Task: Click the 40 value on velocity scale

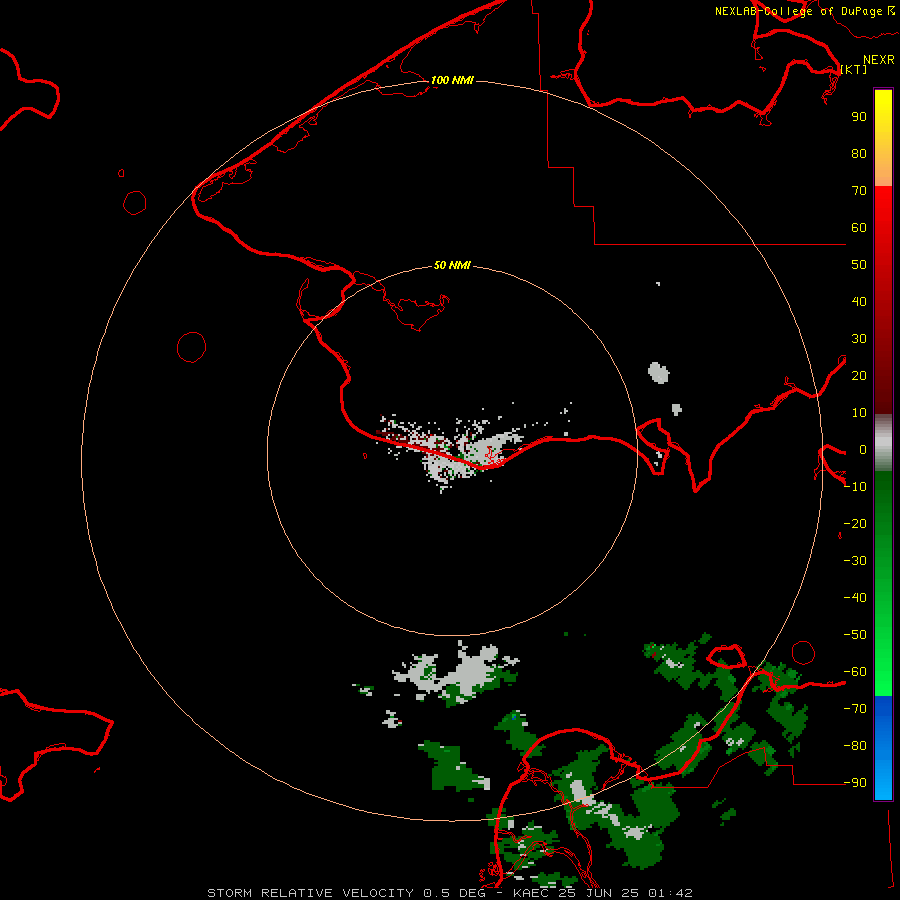Action: click(859, 302)
